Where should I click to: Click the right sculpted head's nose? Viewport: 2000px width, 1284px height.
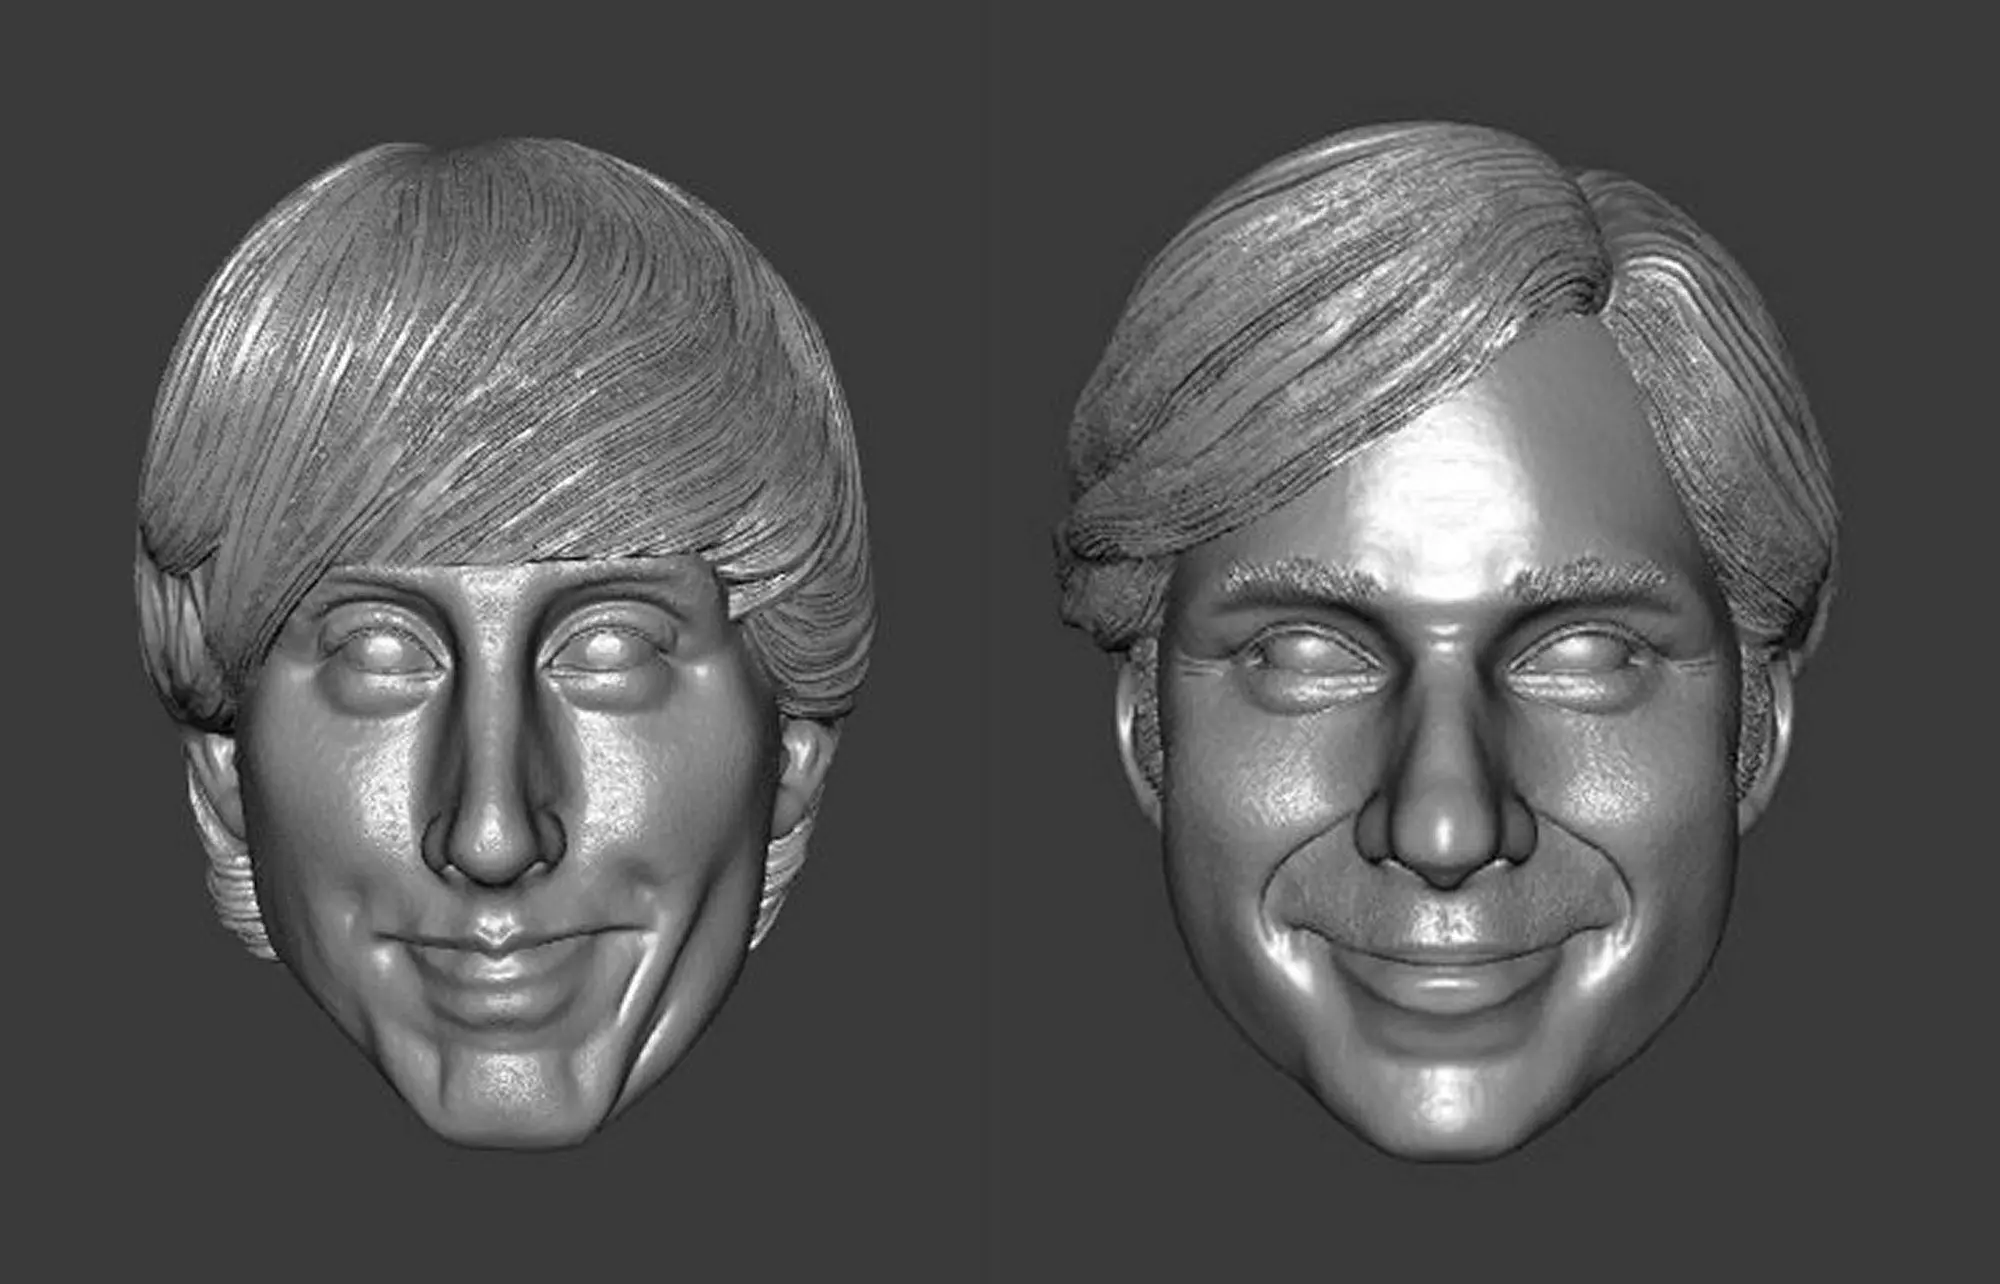point(1443,835)
